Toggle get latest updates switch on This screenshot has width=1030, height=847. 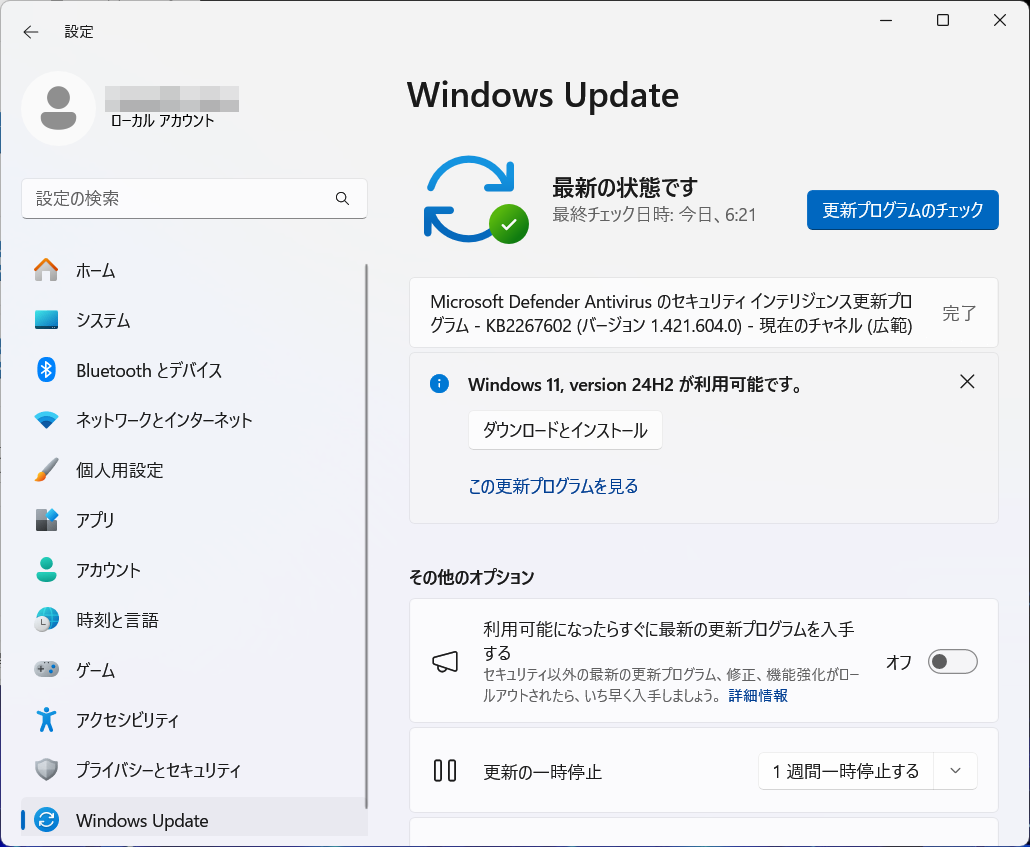pyautogui.click(x=952, y=662)
